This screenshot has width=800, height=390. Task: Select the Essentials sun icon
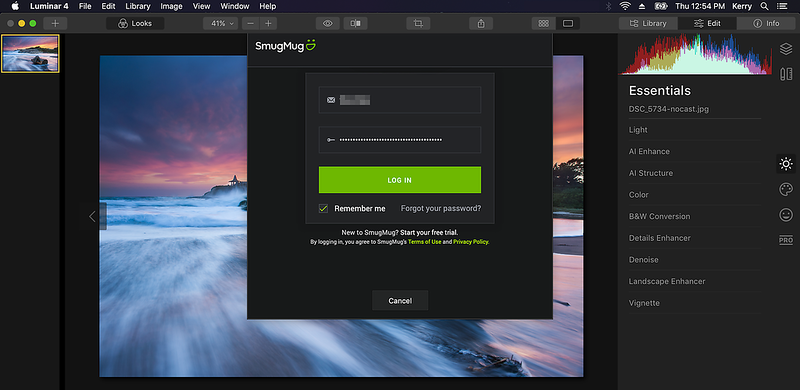point(786,164)
